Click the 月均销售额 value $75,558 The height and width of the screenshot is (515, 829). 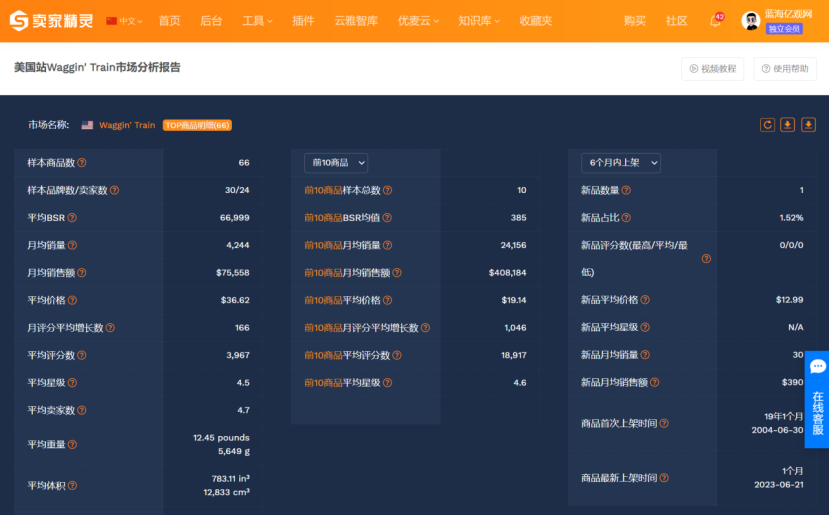tap(233, 273)
